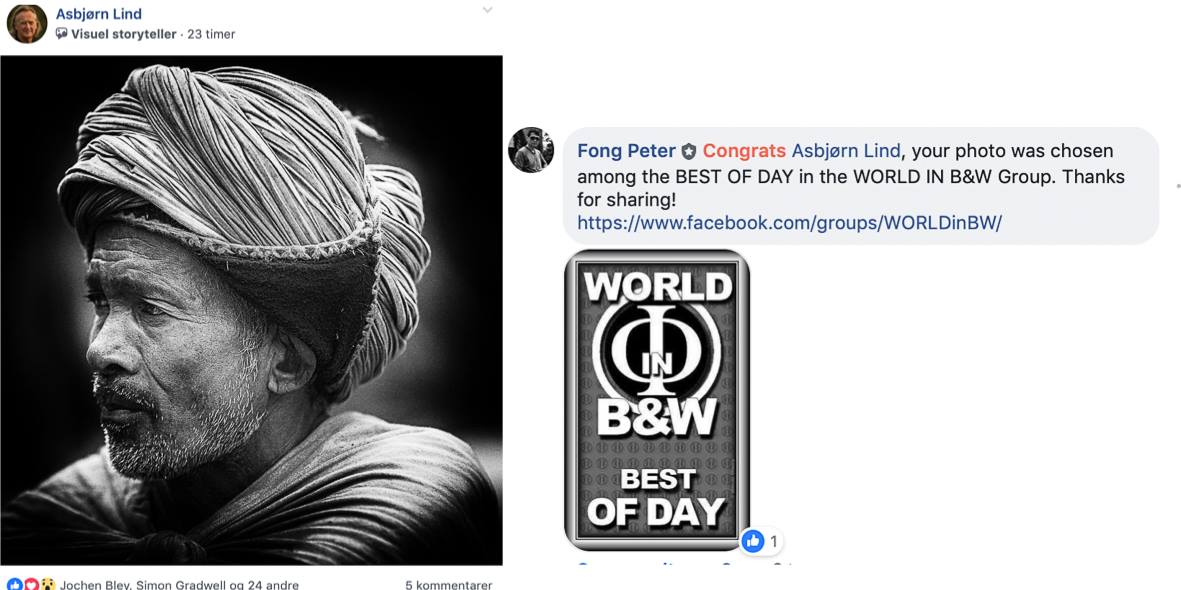
Task: Open Asbjørn Lind's profile picture in post header
Action: [x=27, y=24]
